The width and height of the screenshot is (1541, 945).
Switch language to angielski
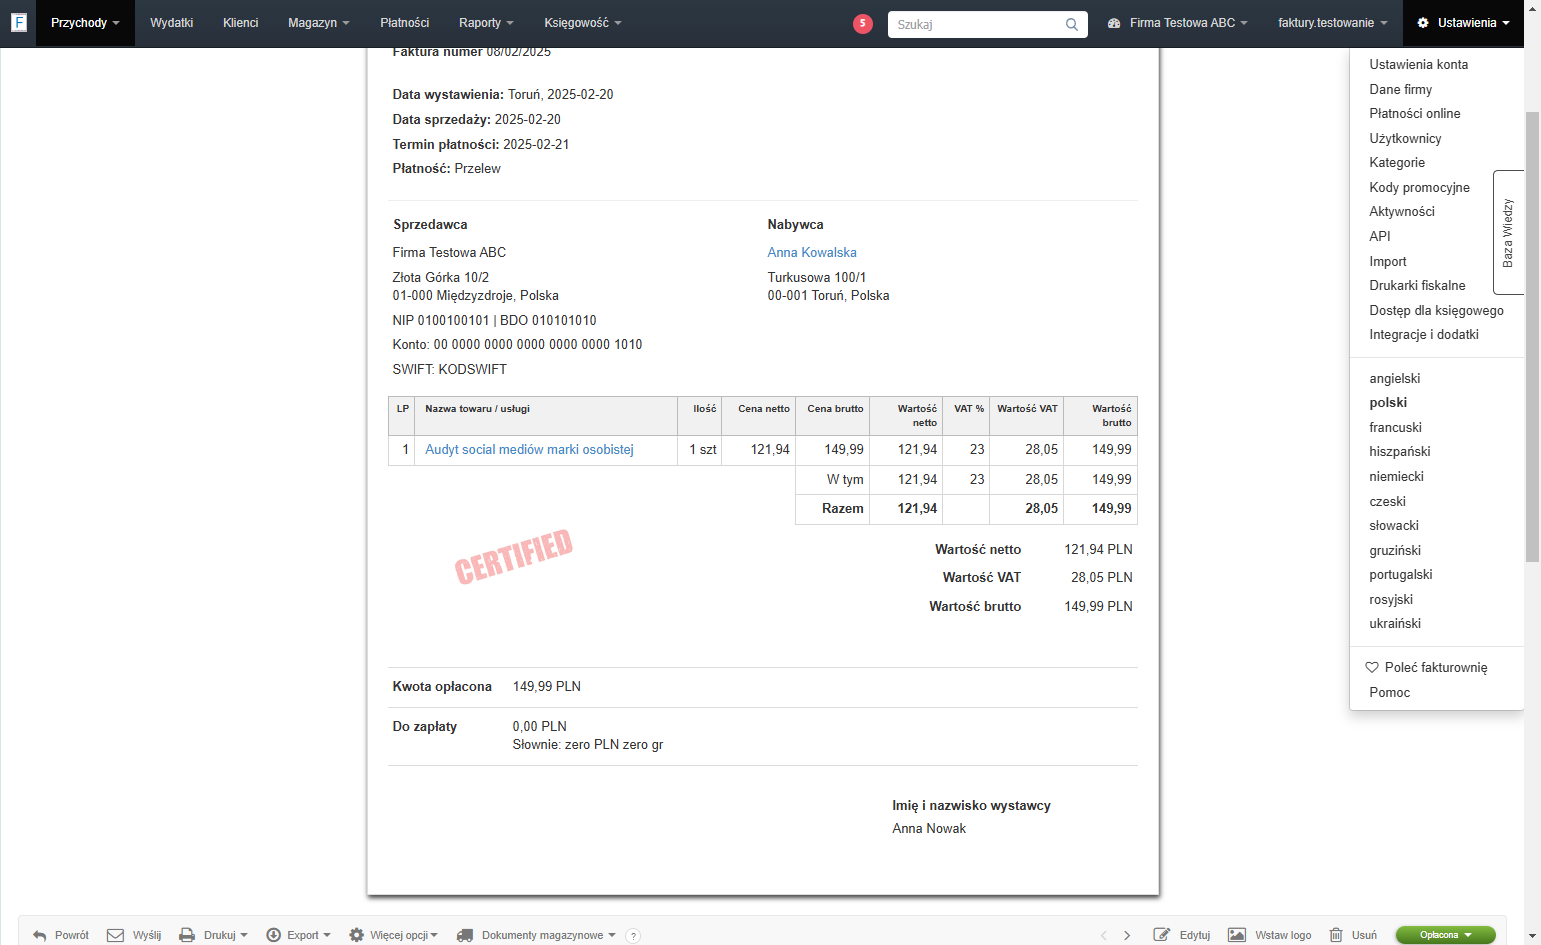1394,378
